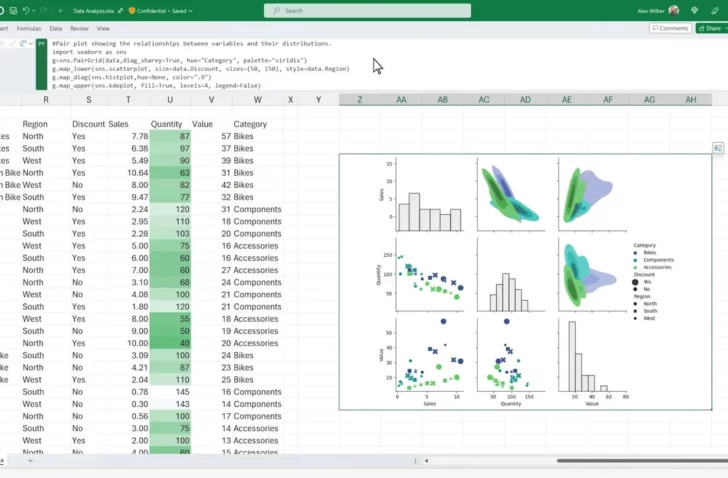The height and width of the screenshot is (478, 728).
Task: Click the sharing status icon beside Data Analysis.xlsx
Action: pyautogui.click(x=120, y=11)
